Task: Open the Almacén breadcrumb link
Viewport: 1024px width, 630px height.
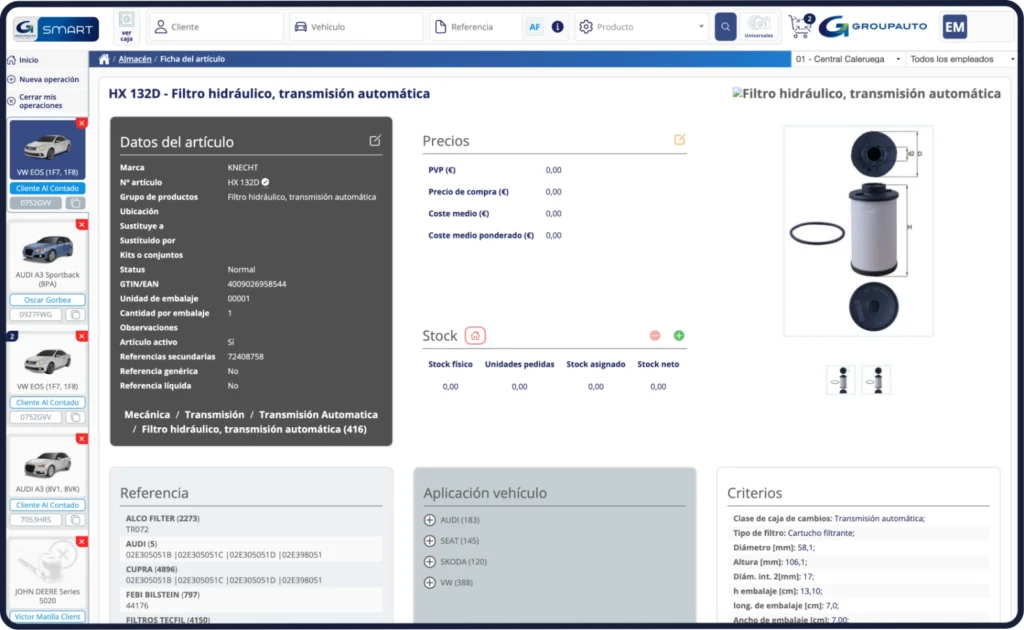Action: (135, 59)
